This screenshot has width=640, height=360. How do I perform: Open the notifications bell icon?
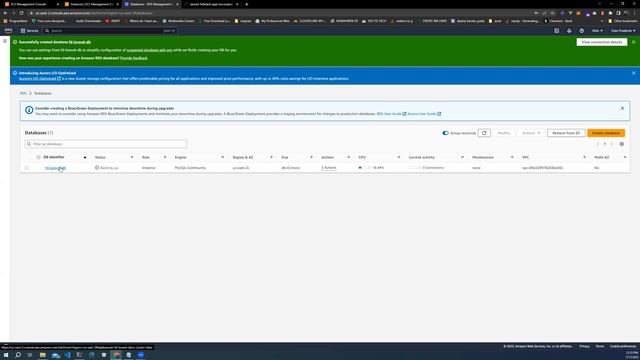(x=569, y=31)
